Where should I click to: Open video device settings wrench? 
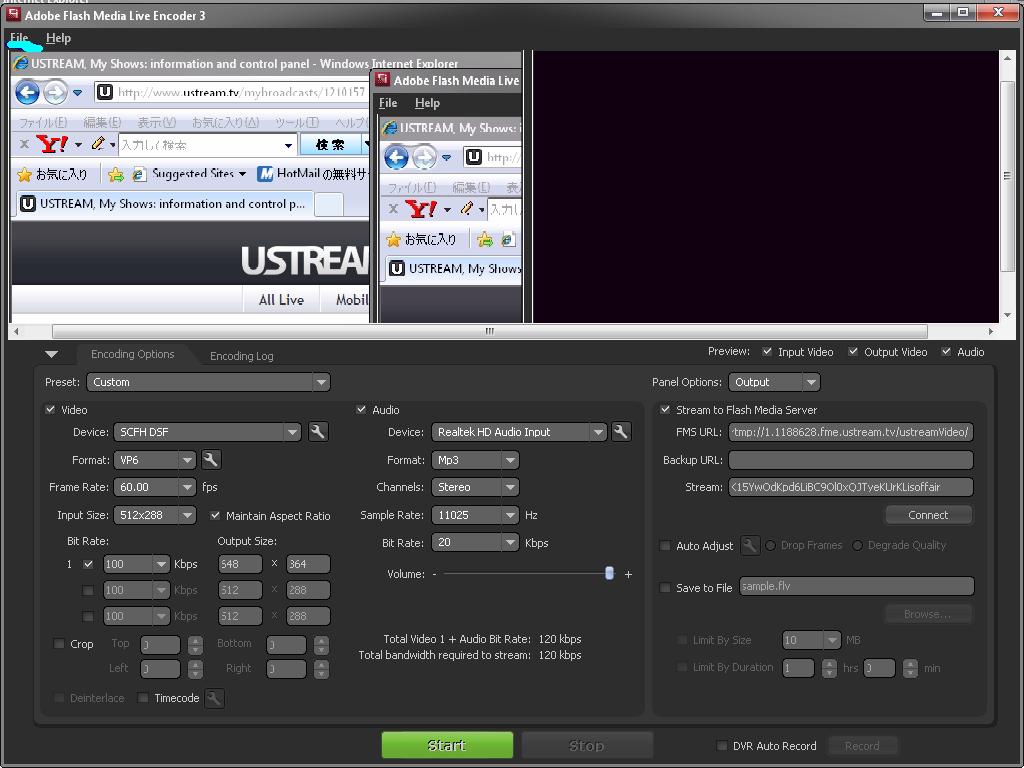point(318,432)
